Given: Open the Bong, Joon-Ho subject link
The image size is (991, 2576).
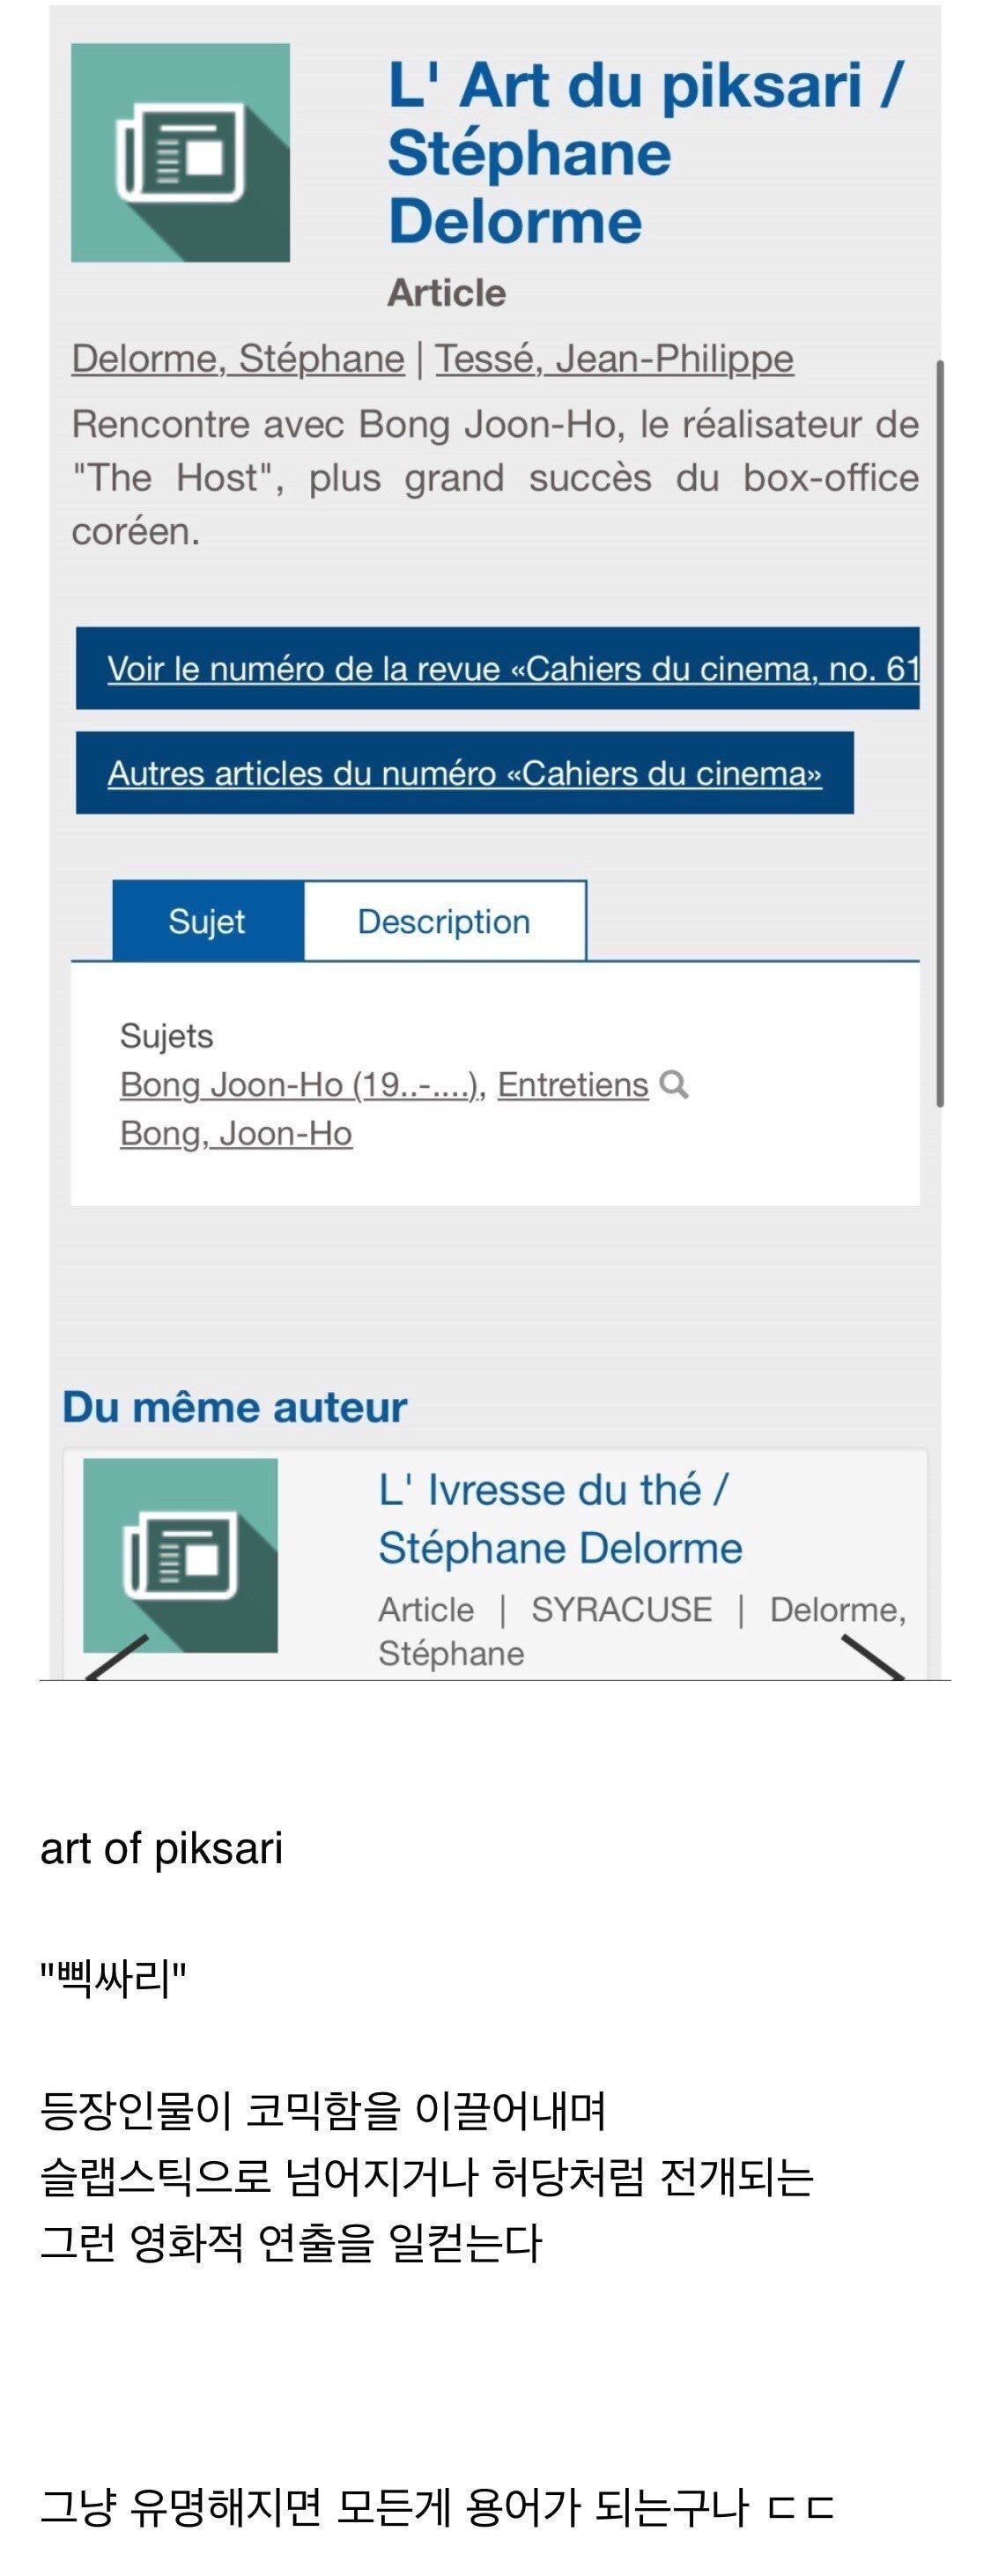Looking at the screenshot, I should 236,1134.
